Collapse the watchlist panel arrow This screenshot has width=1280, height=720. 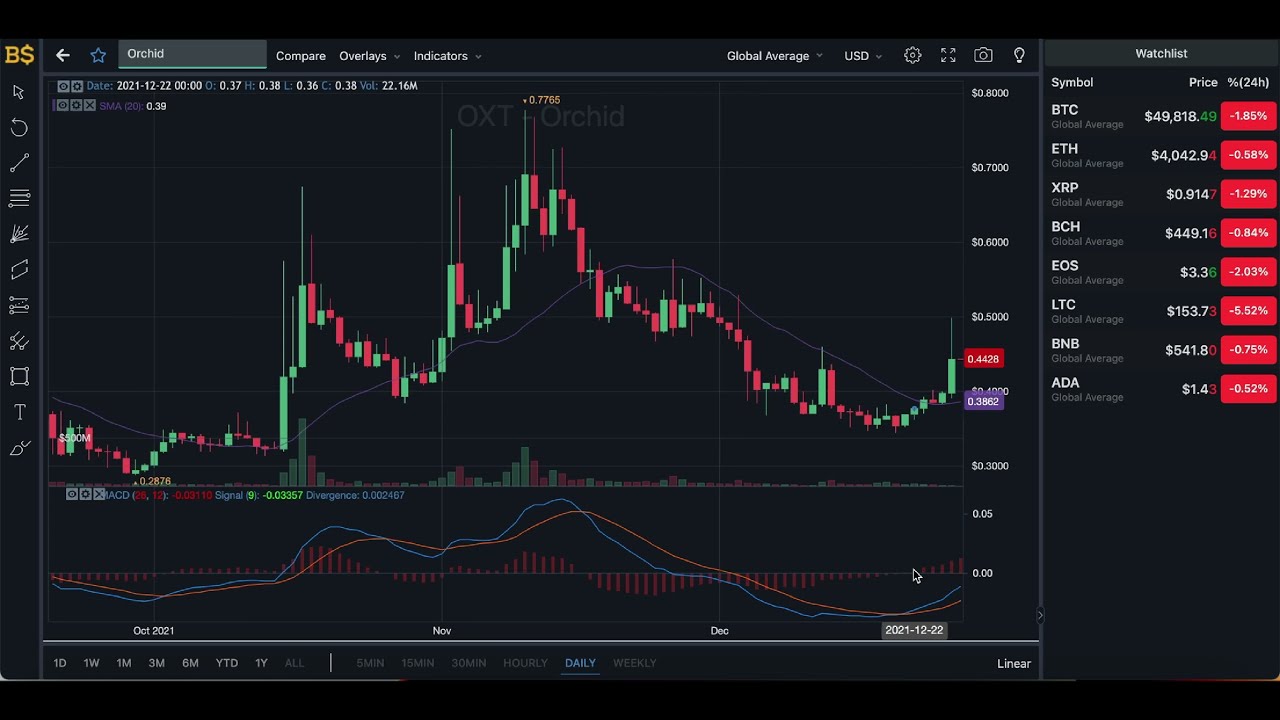click(1040, 616)
